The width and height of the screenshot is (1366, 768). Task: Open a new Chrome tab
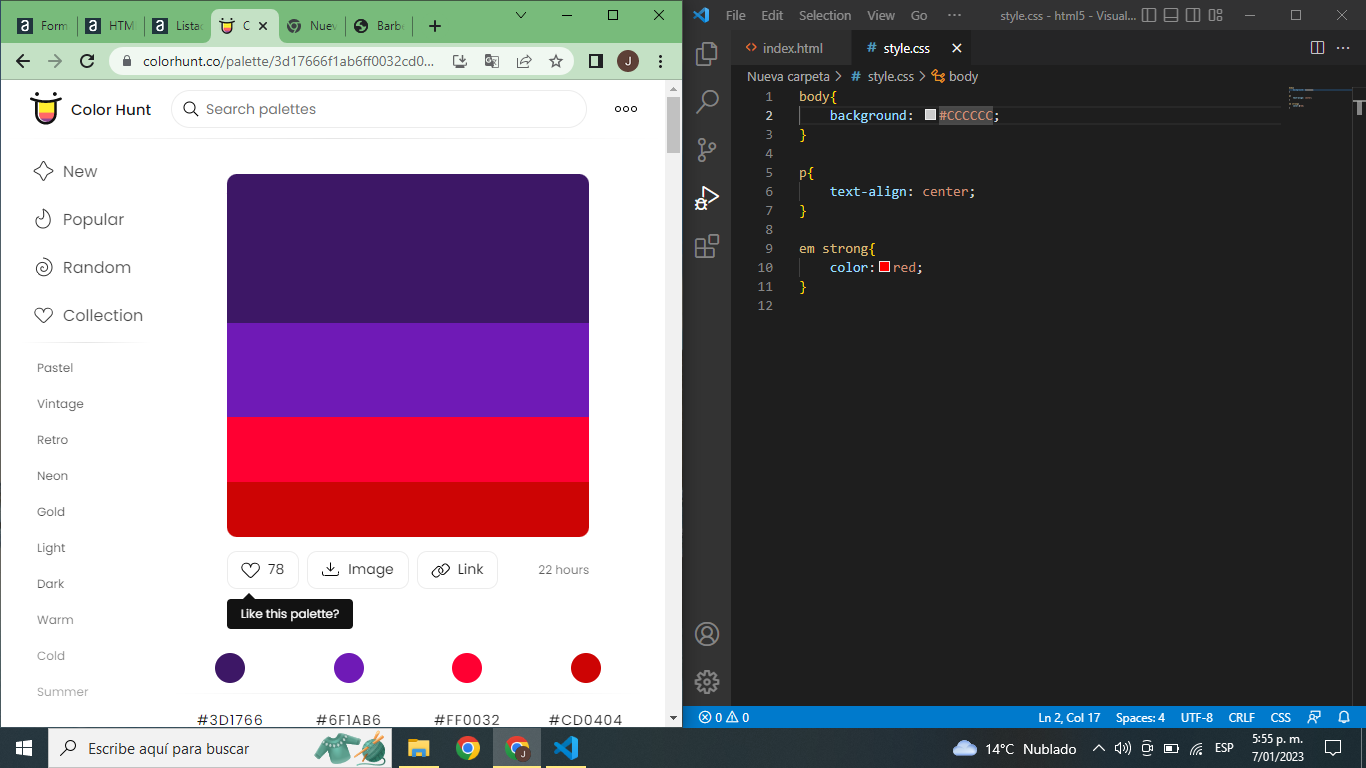click(434, 26)
